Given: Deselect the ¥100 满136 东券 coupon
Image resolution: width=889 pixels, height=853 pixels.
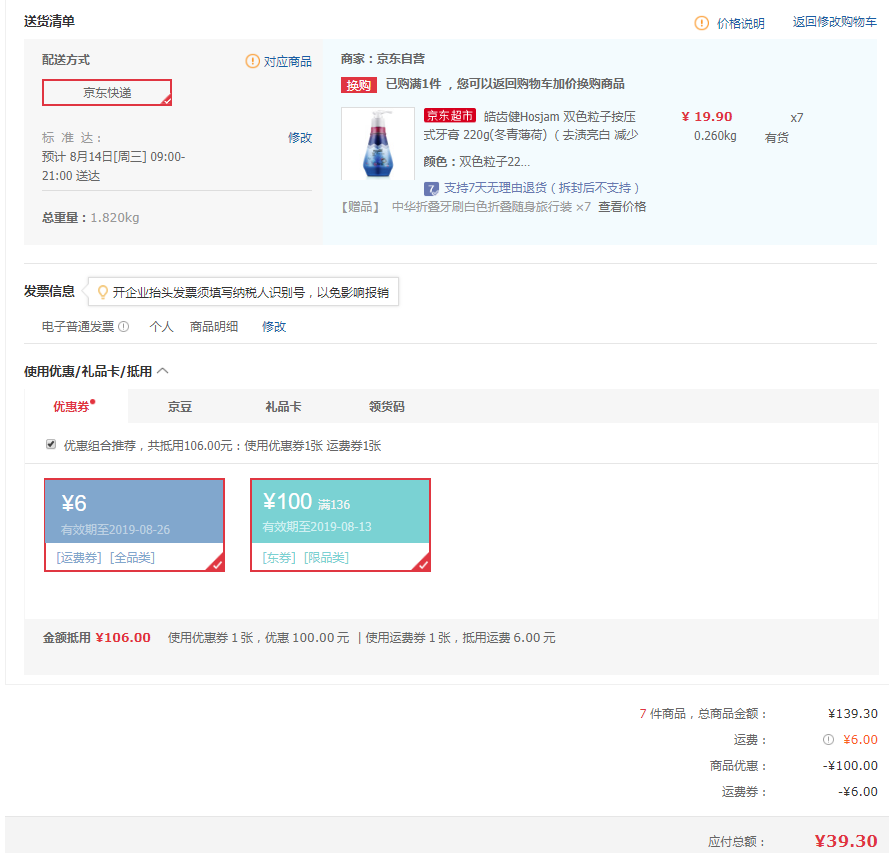Looking at the screenshot, I should click(340, 525).
